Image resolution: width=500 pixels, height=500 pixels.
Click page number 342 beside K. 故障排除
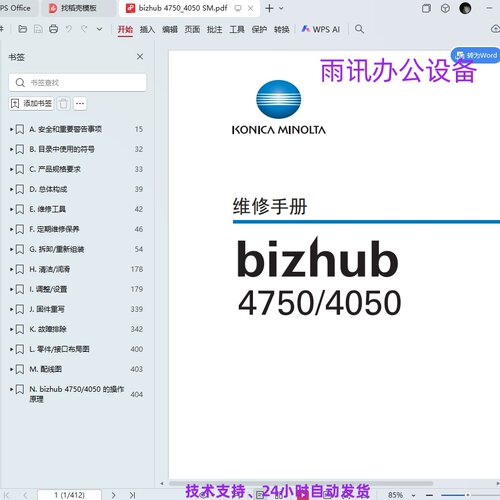137,329
